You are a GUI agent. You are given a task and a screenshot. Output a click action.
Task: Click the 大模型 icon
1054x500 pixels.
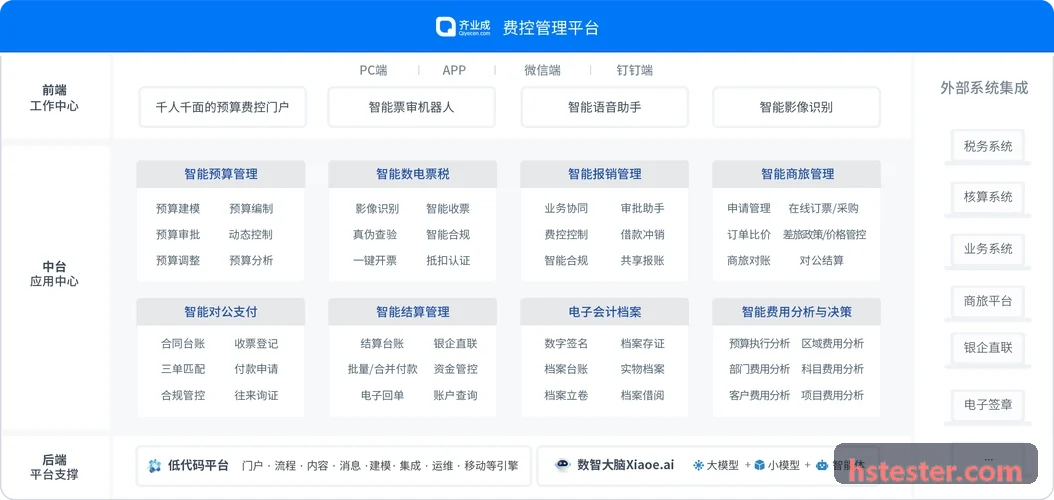coord(698,465)
